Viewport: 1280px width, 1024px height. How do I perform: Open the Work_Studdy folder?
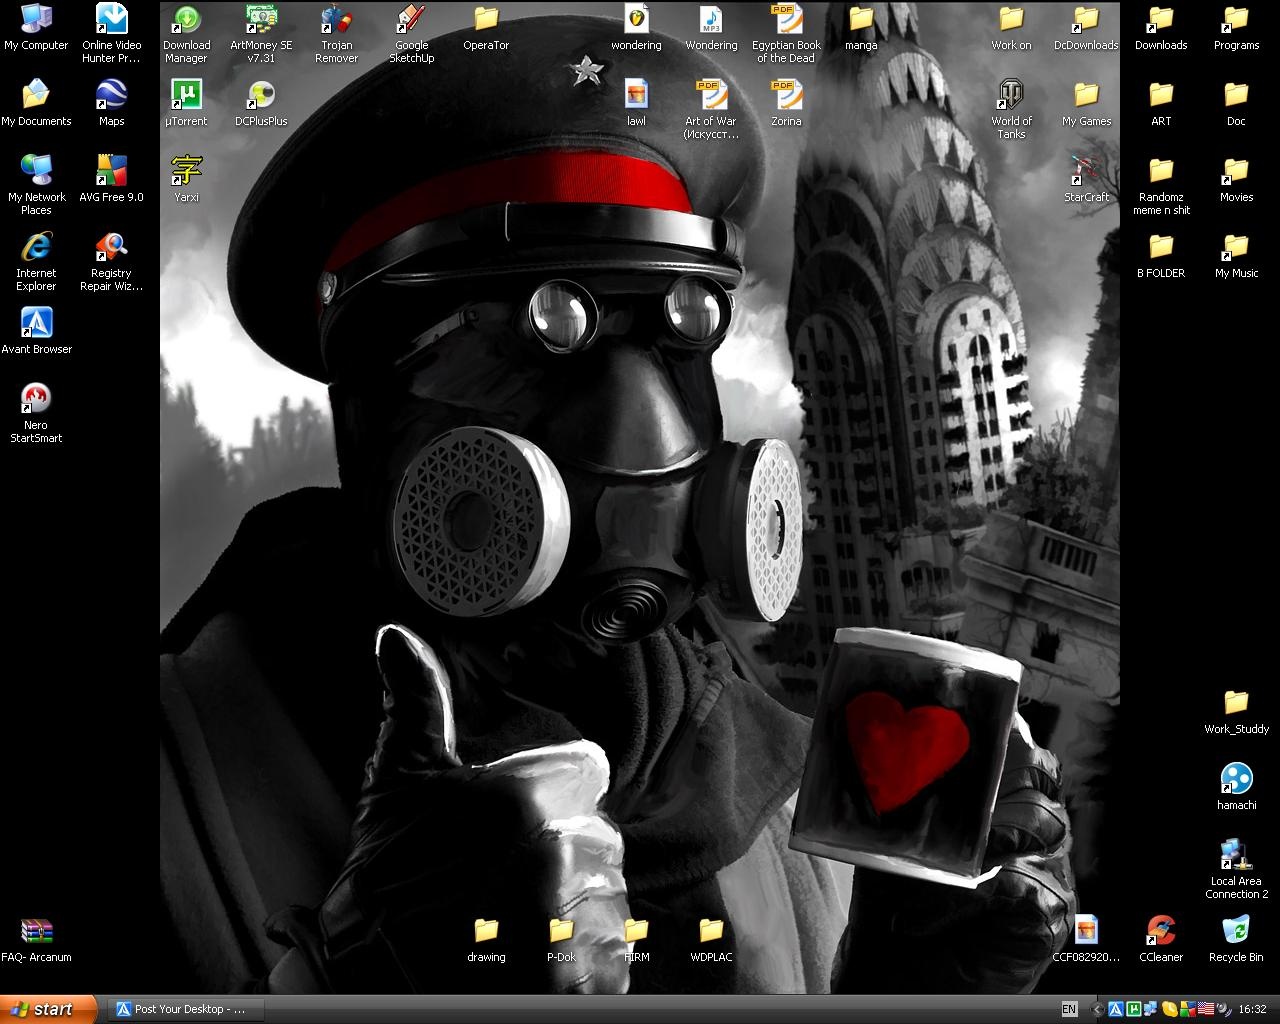[1236, 712]
